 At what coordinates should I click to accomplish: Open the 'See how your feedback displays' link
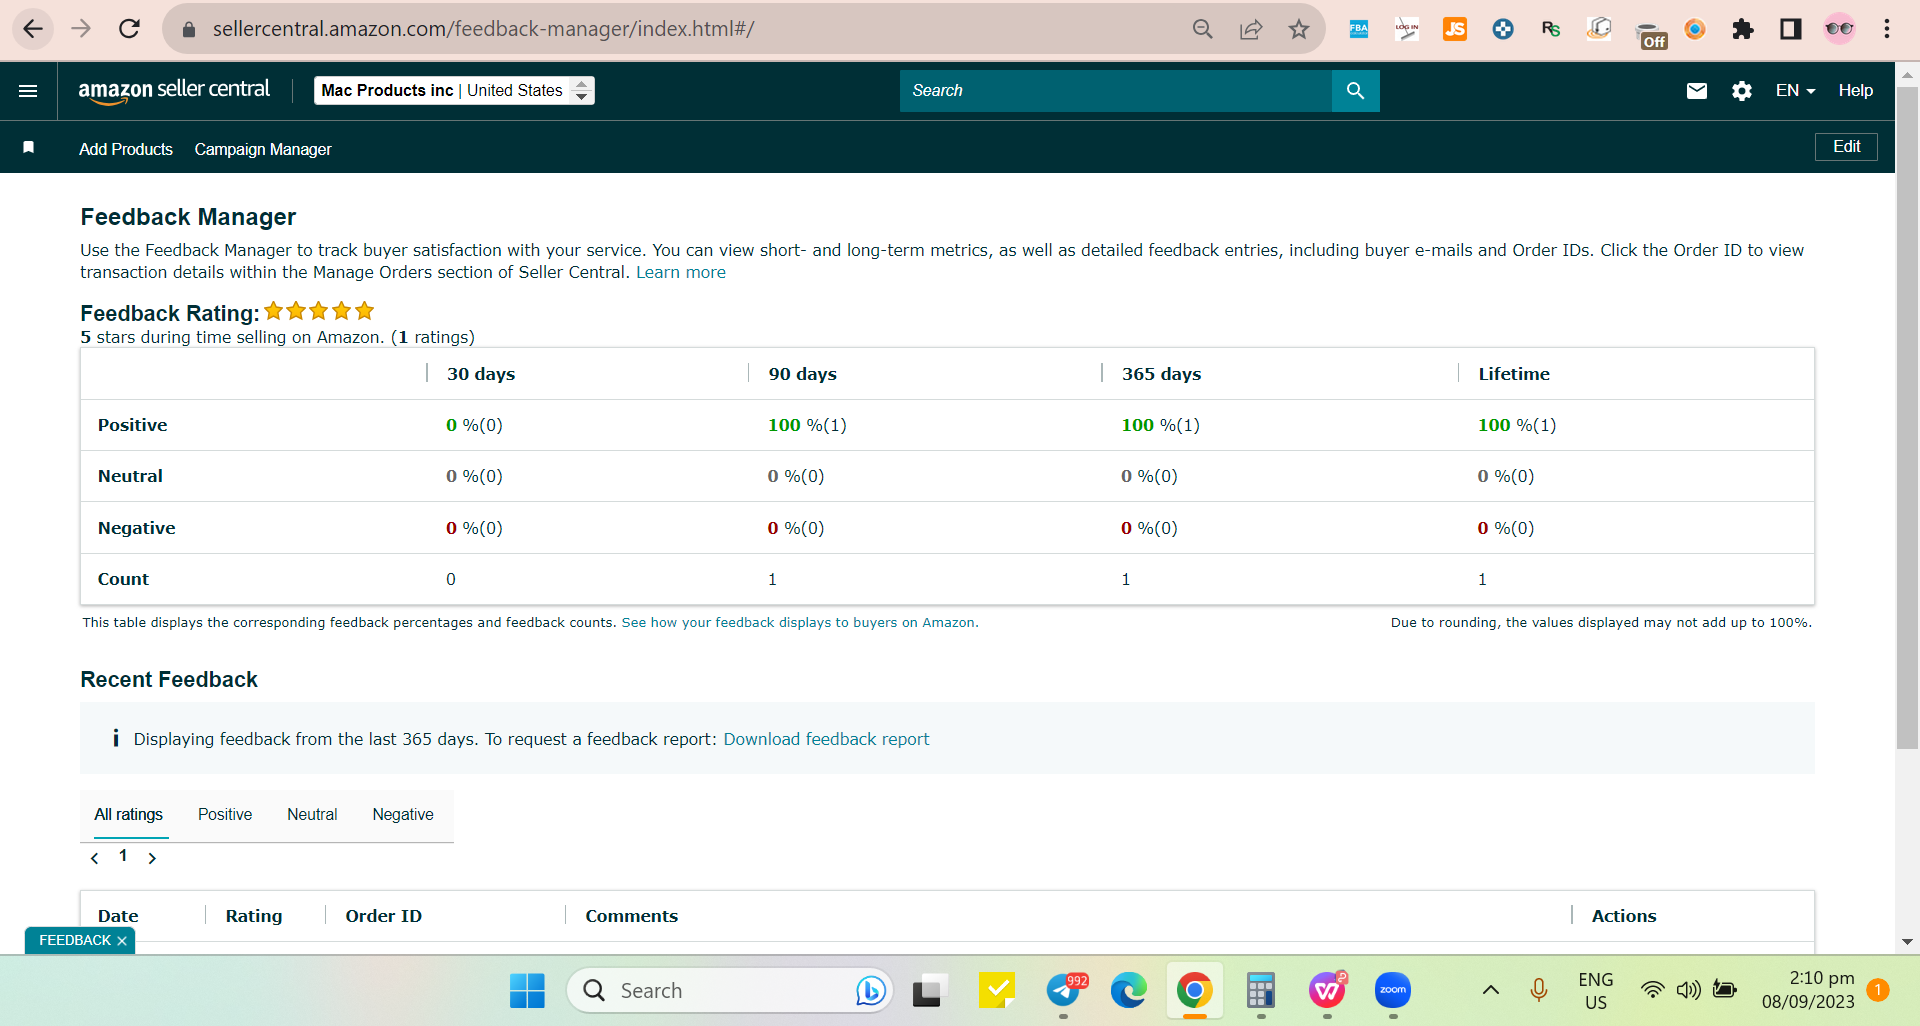[x=800, y=623]
